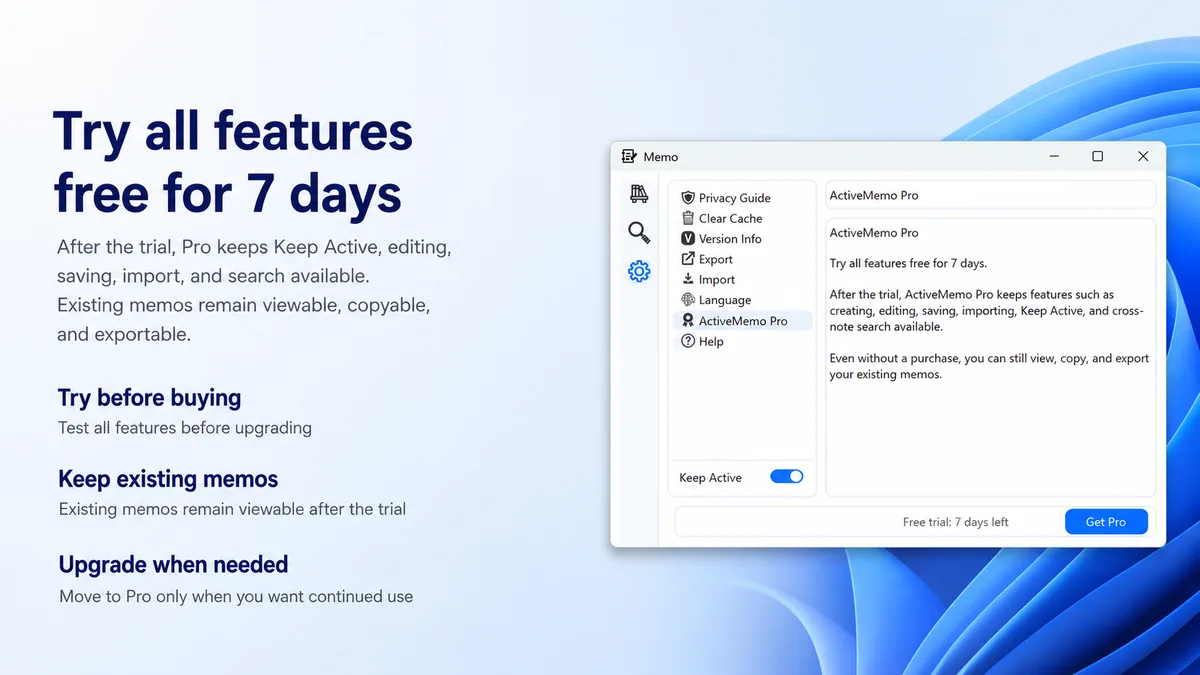This screenshot has width=1200, height=675.
Task: Click the Clear Cache trash icon
Action: point(688,218)
